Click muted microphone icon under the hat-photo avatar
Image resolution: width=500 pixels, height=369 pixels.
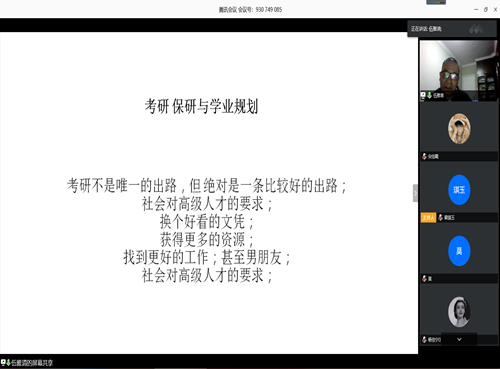pos(424,156)
